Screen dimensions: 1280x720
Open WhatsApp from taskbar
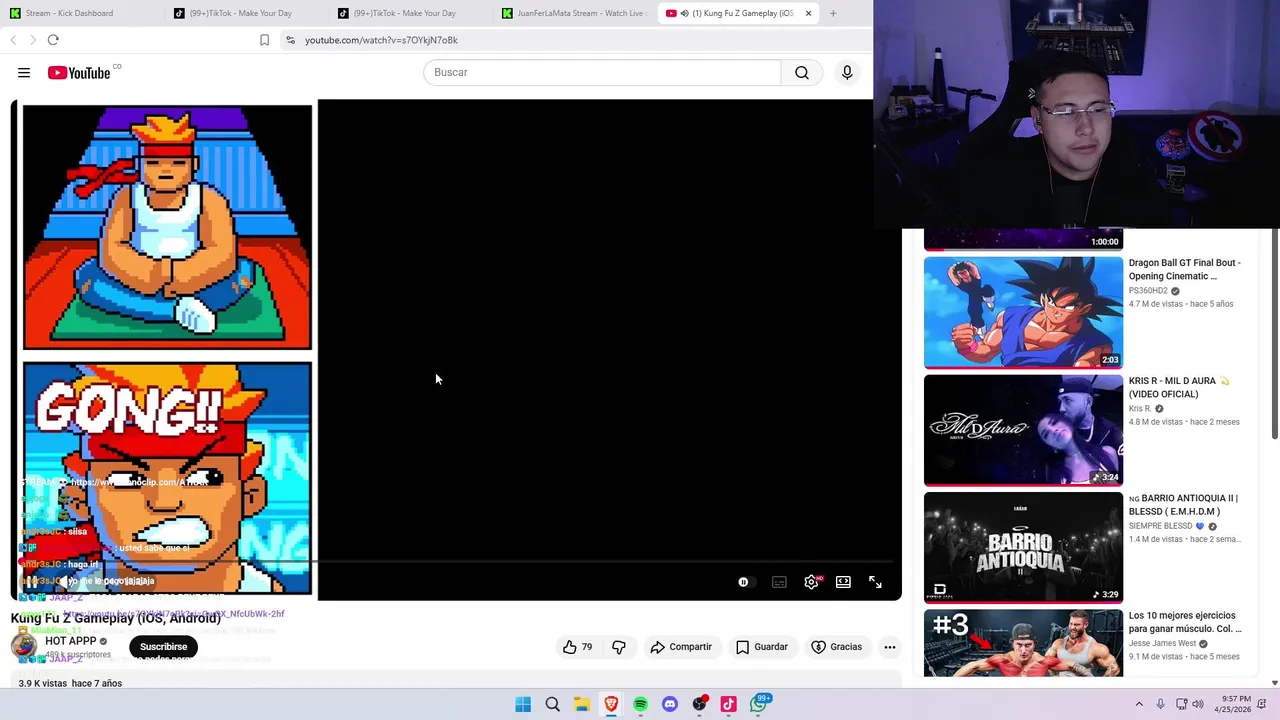point(759,704)
